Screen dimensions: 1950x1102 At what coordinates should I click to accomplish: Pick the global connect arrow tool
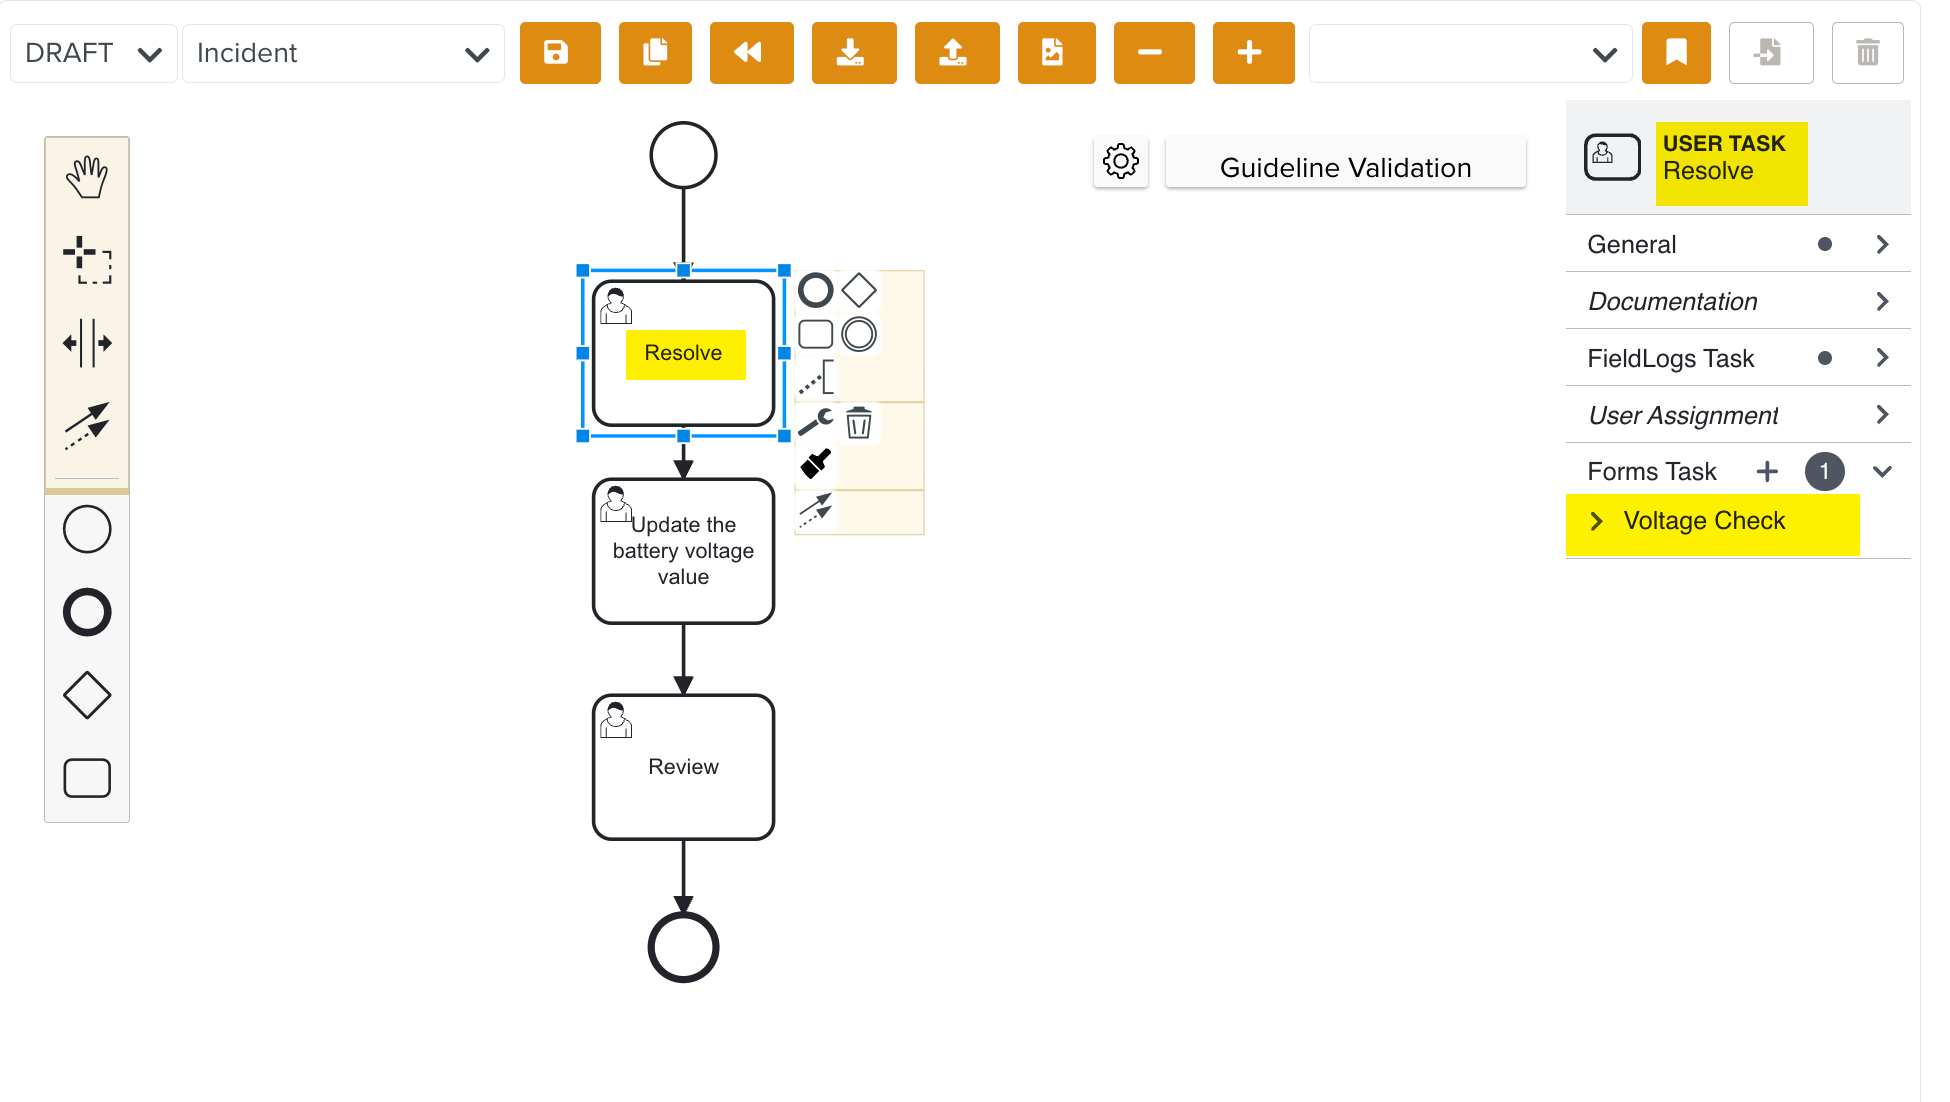tap(87, 426)
